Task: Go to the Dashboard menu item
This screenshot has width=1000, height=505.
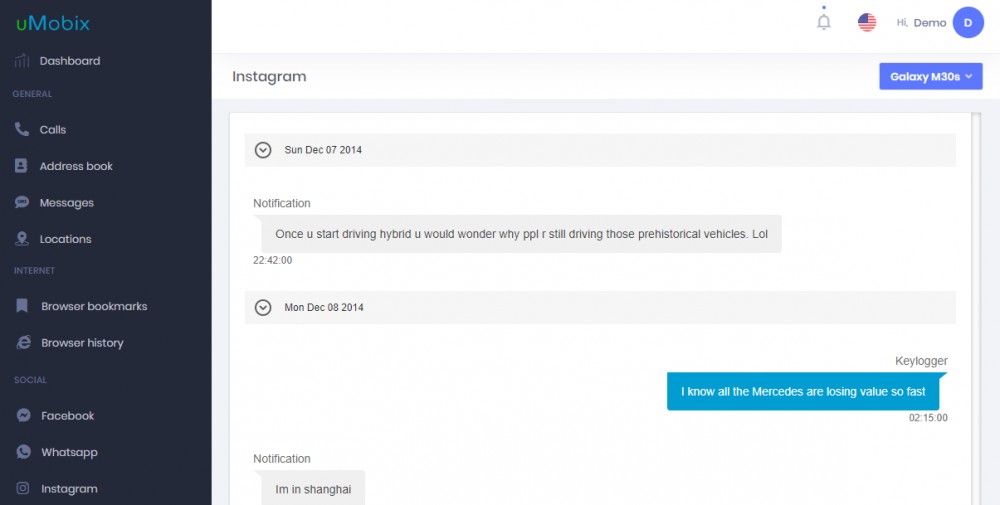Action: pos(70,61)
